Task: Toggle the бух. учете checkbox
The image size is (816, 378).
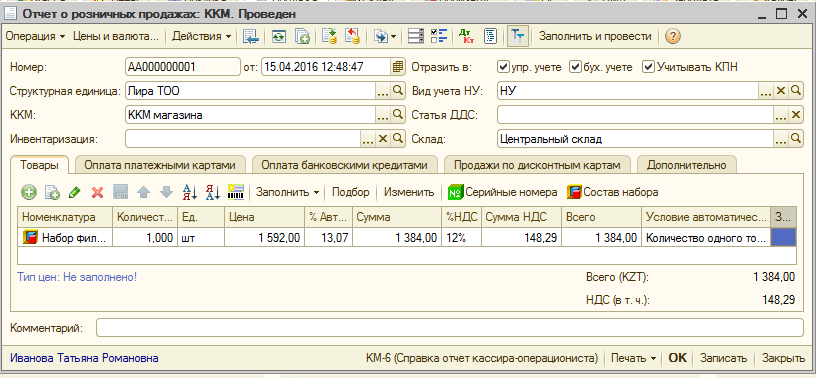Action: pos(575,67)
